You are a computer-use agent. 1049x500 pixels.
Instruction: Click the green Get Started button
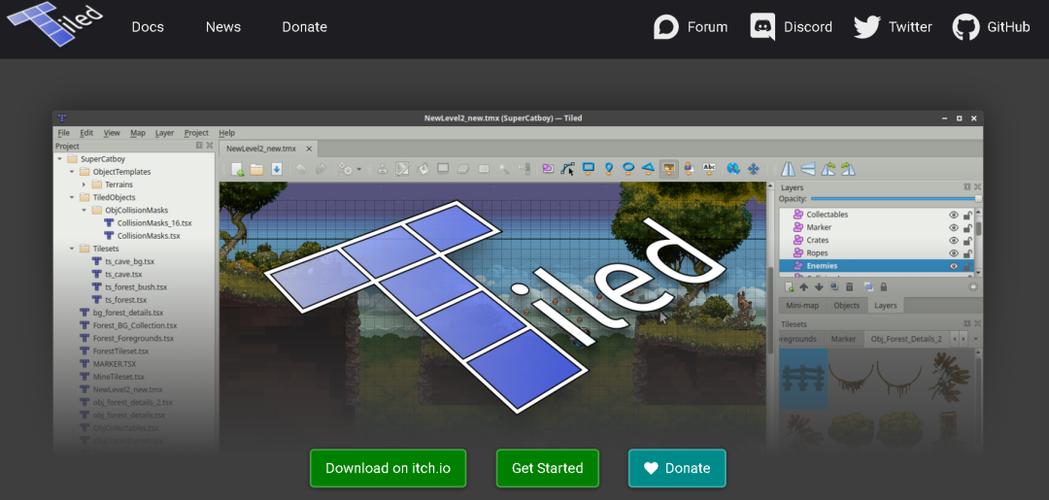[x=547, y=469]
